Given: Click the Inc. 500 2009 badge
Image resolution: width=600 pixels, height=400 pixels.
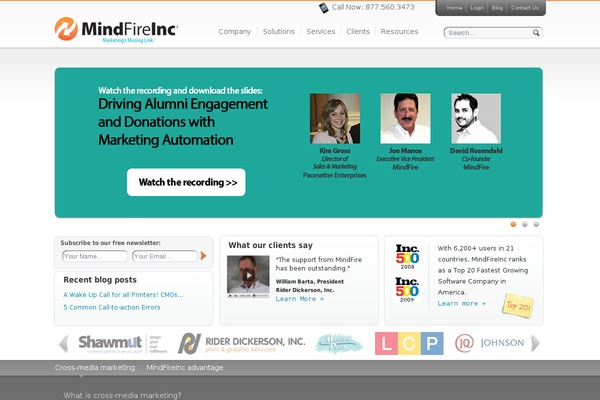Looking at the screenshot, I should point(407,289).
